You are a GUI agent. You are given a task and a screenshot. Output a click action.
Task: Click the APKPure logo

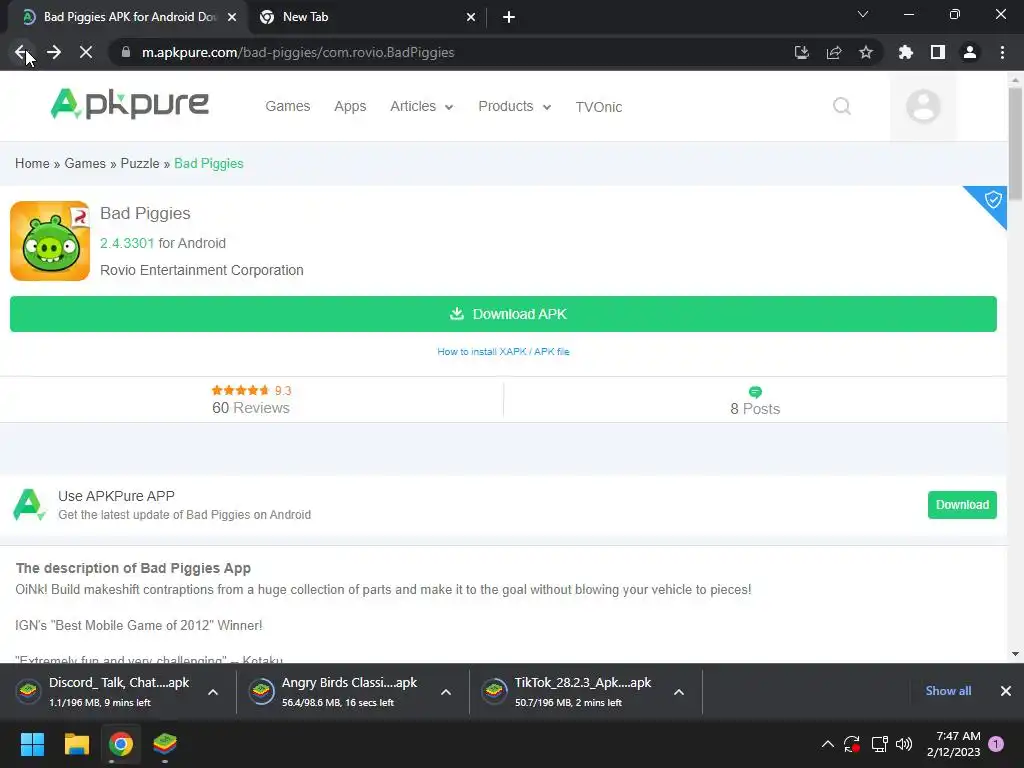(x=130, y=104)
